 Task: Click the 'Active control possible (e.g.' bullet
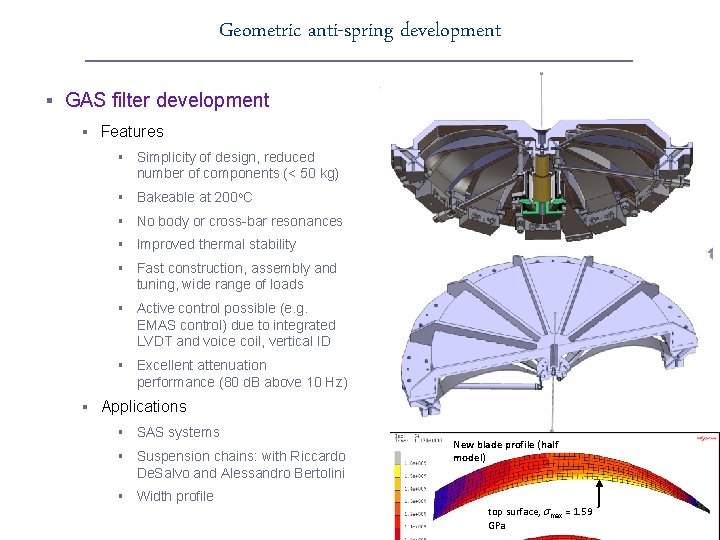pos(222,308)
